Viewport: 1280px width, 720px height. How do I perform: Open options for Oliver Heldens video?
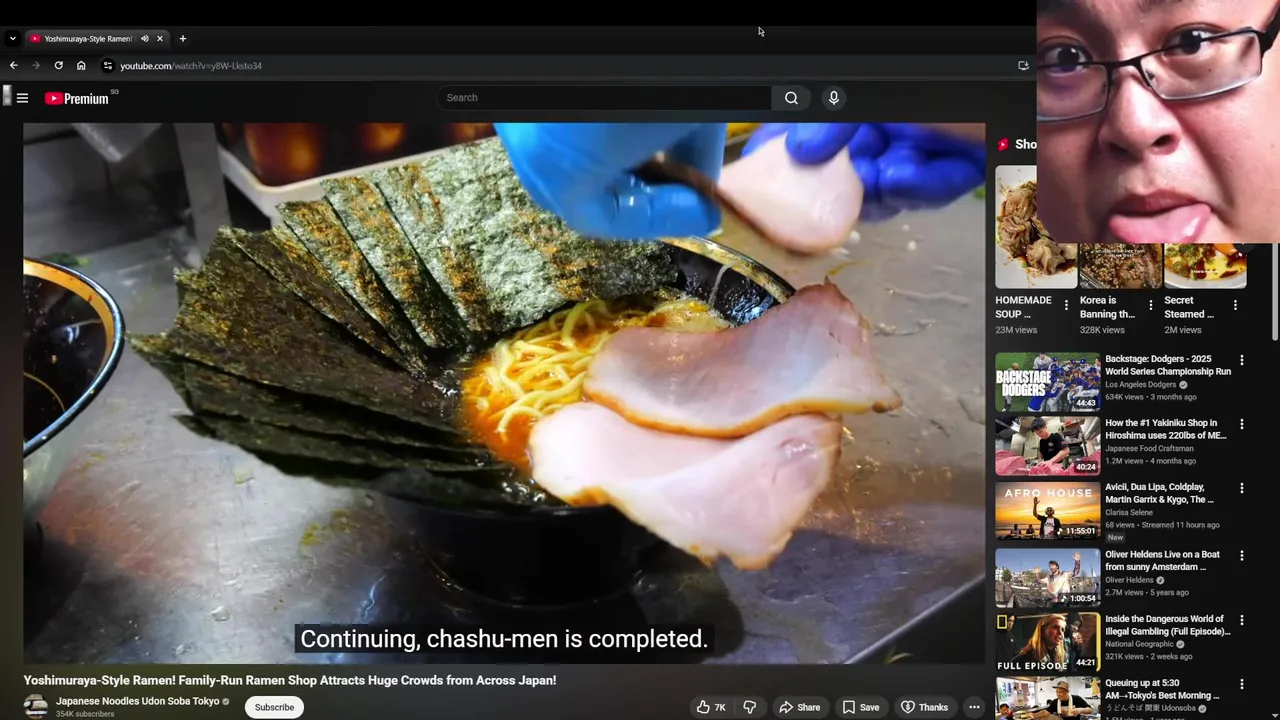point(1242,555)
